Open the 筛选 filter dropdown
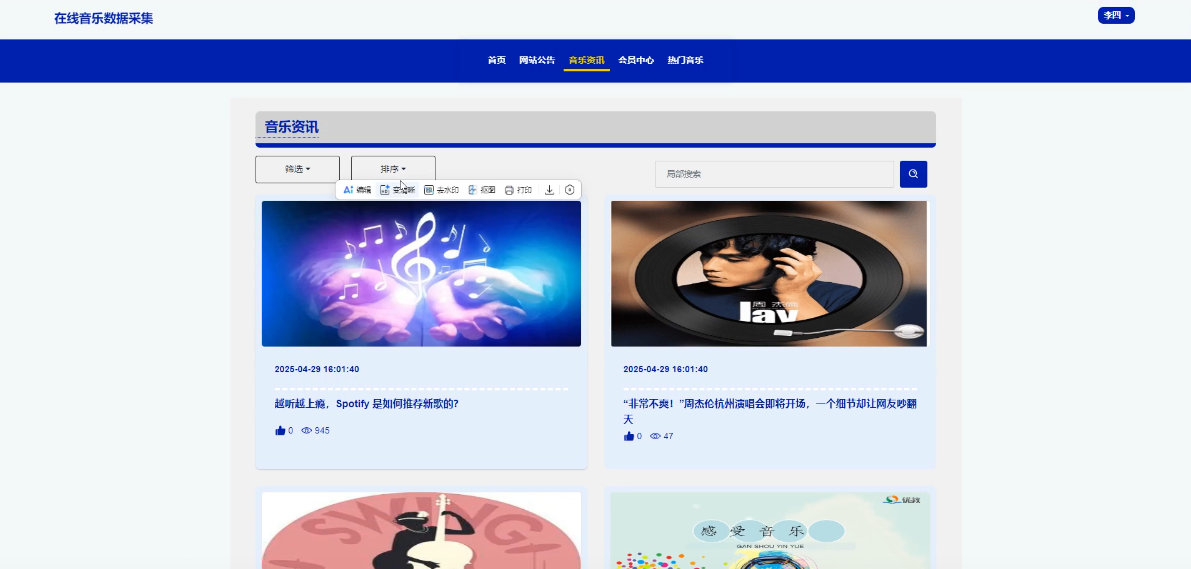The image size is (1191, 569). click(x=297, y=169)
